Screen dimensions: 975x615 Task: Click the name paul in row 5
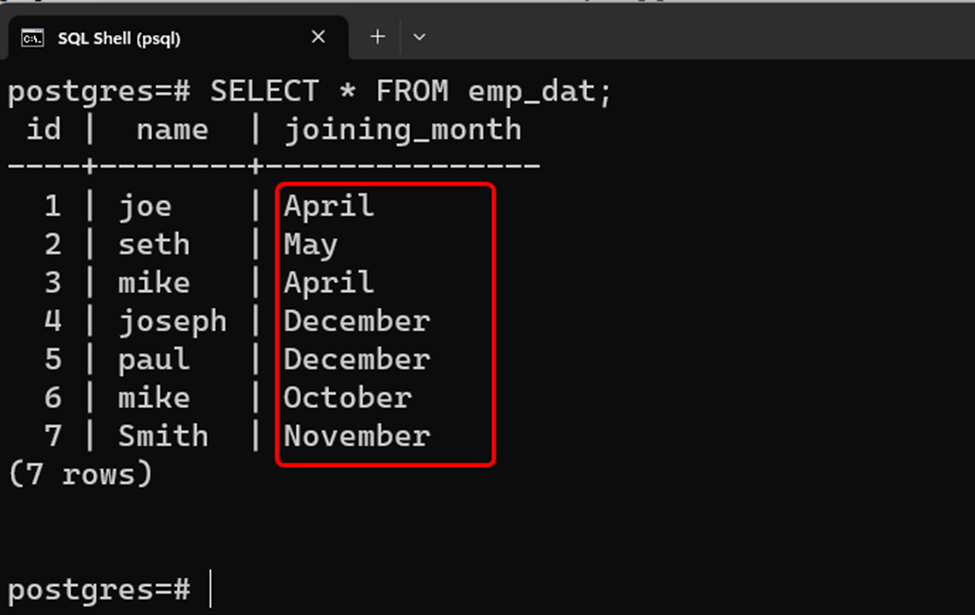click(154, 360)
